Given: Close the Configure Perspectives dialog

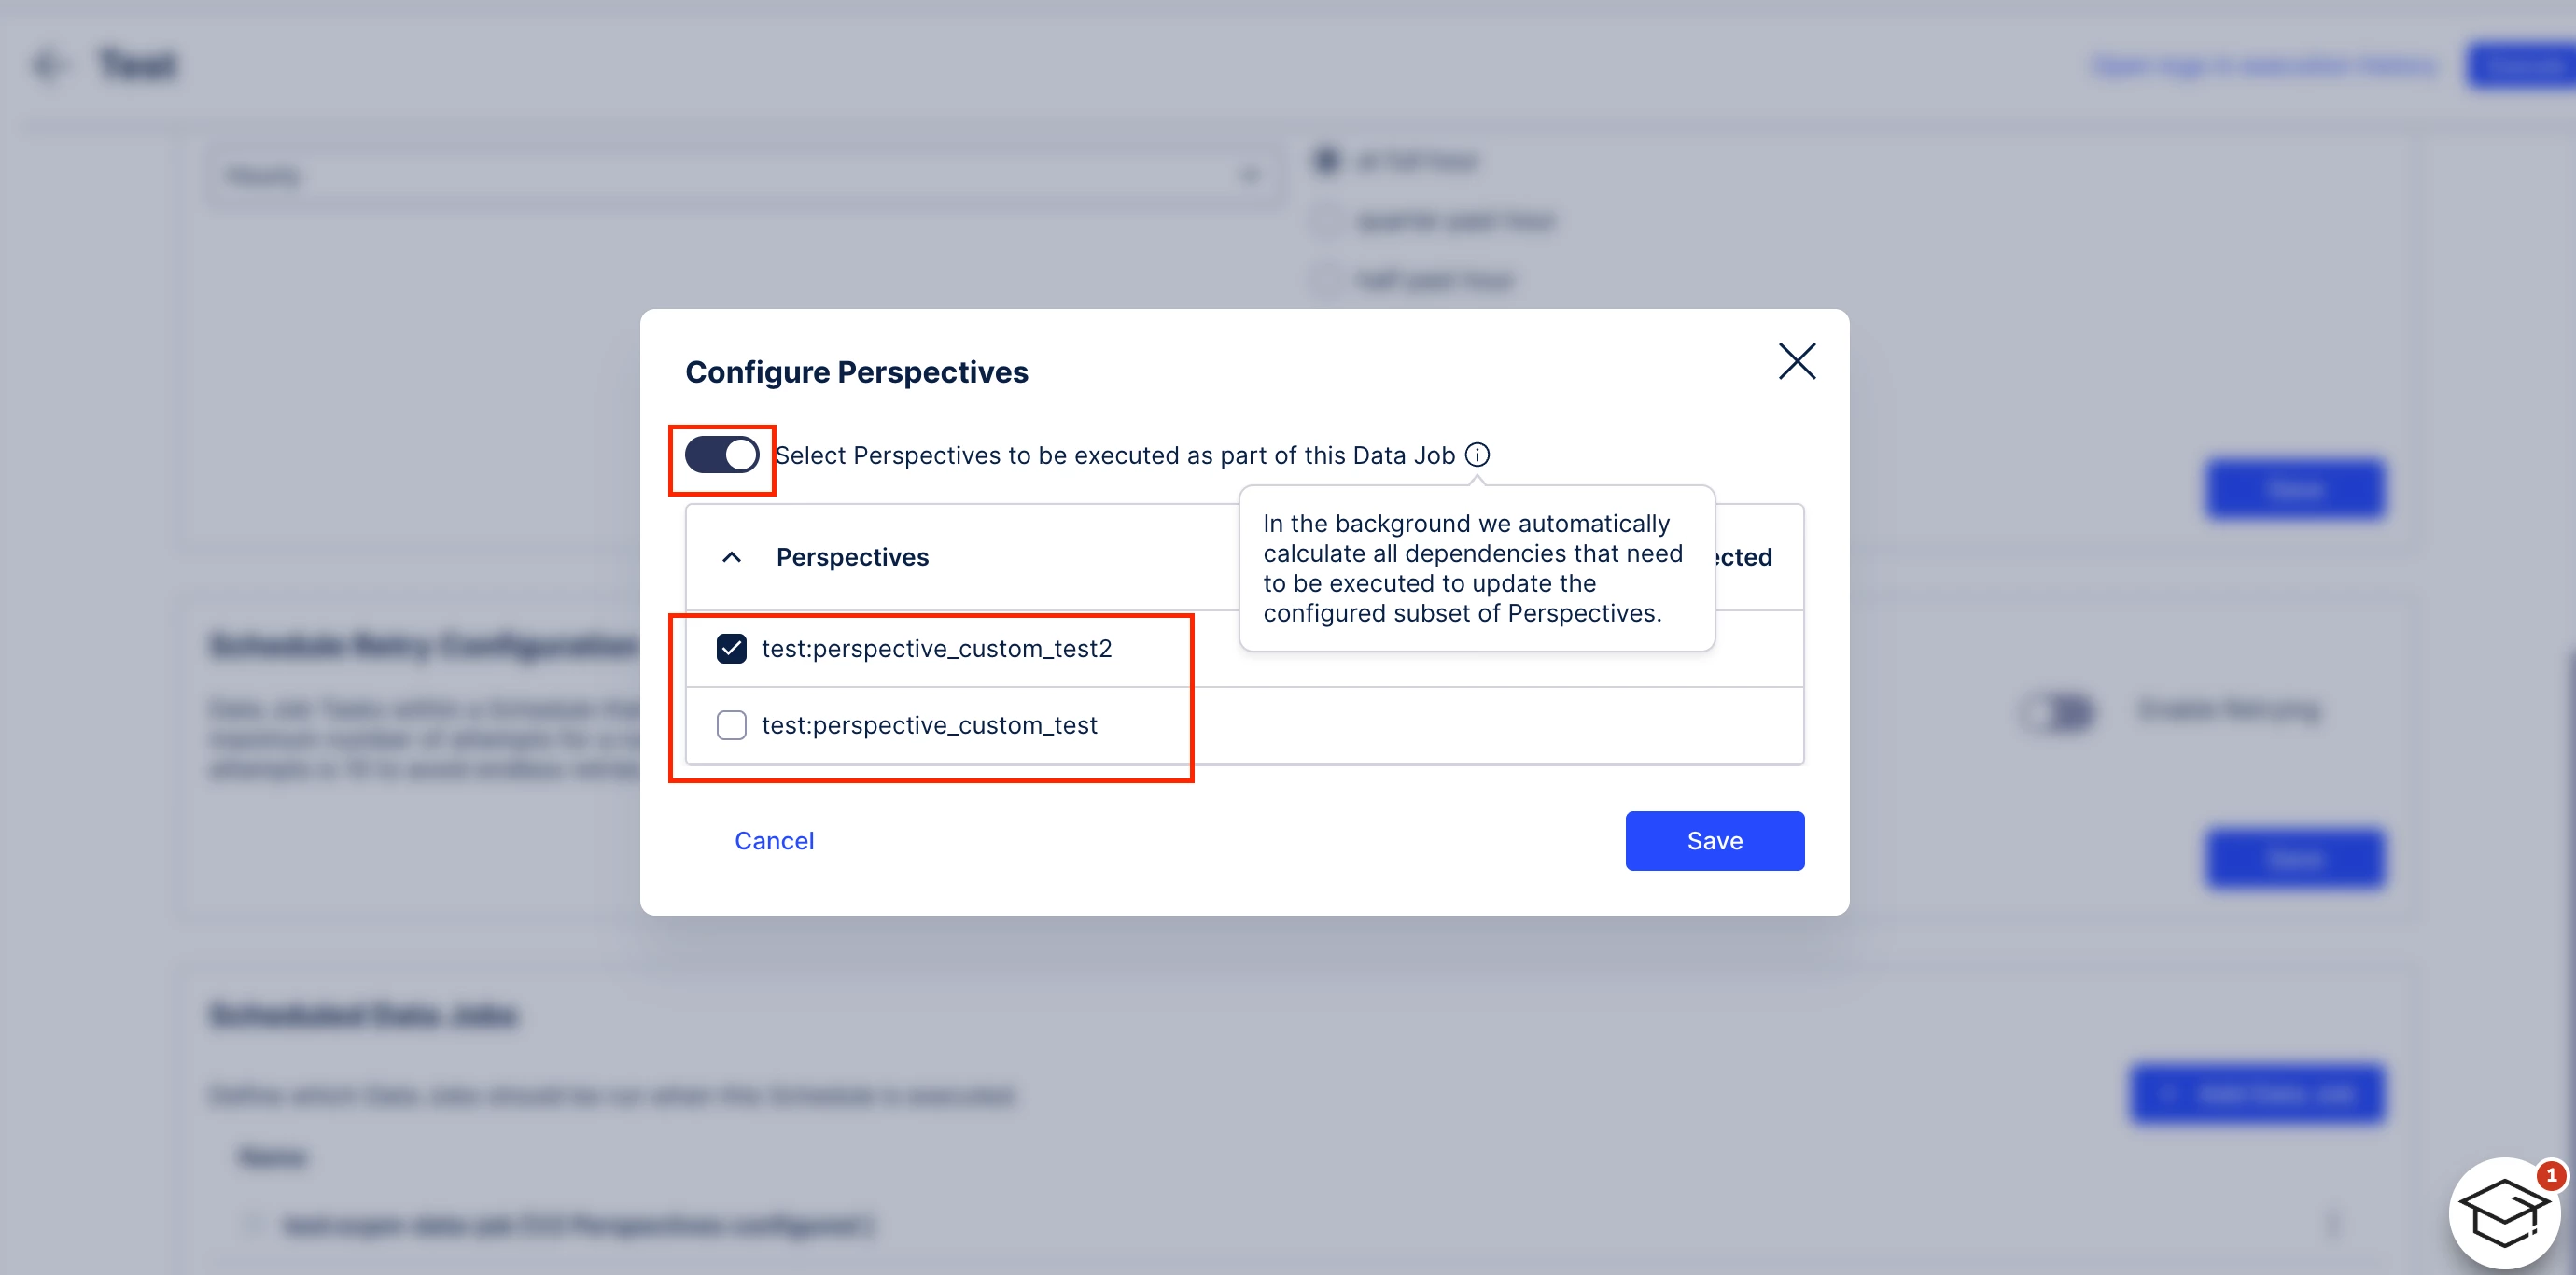Looking at the screenshot, I should tap(1796, 361).
